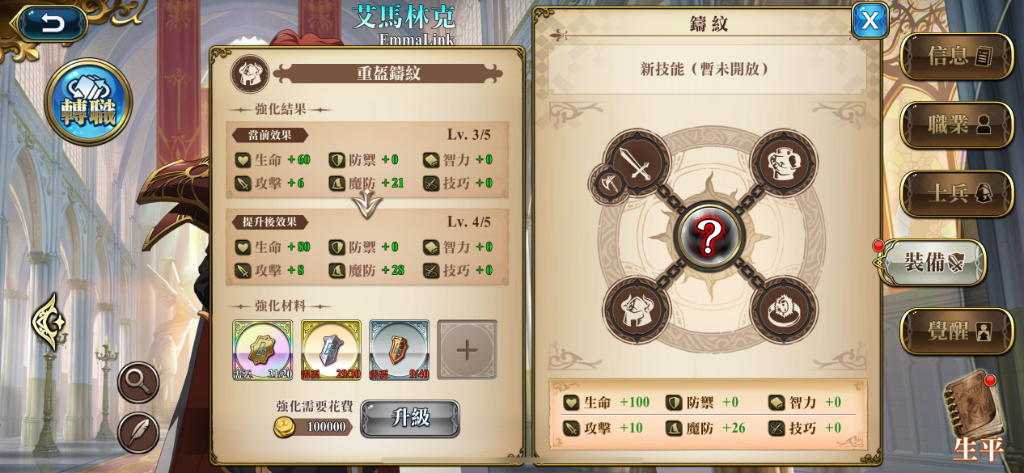Switch to the 信息 tab
Viewport: 1024px width, 473px height.
[957, 56]
